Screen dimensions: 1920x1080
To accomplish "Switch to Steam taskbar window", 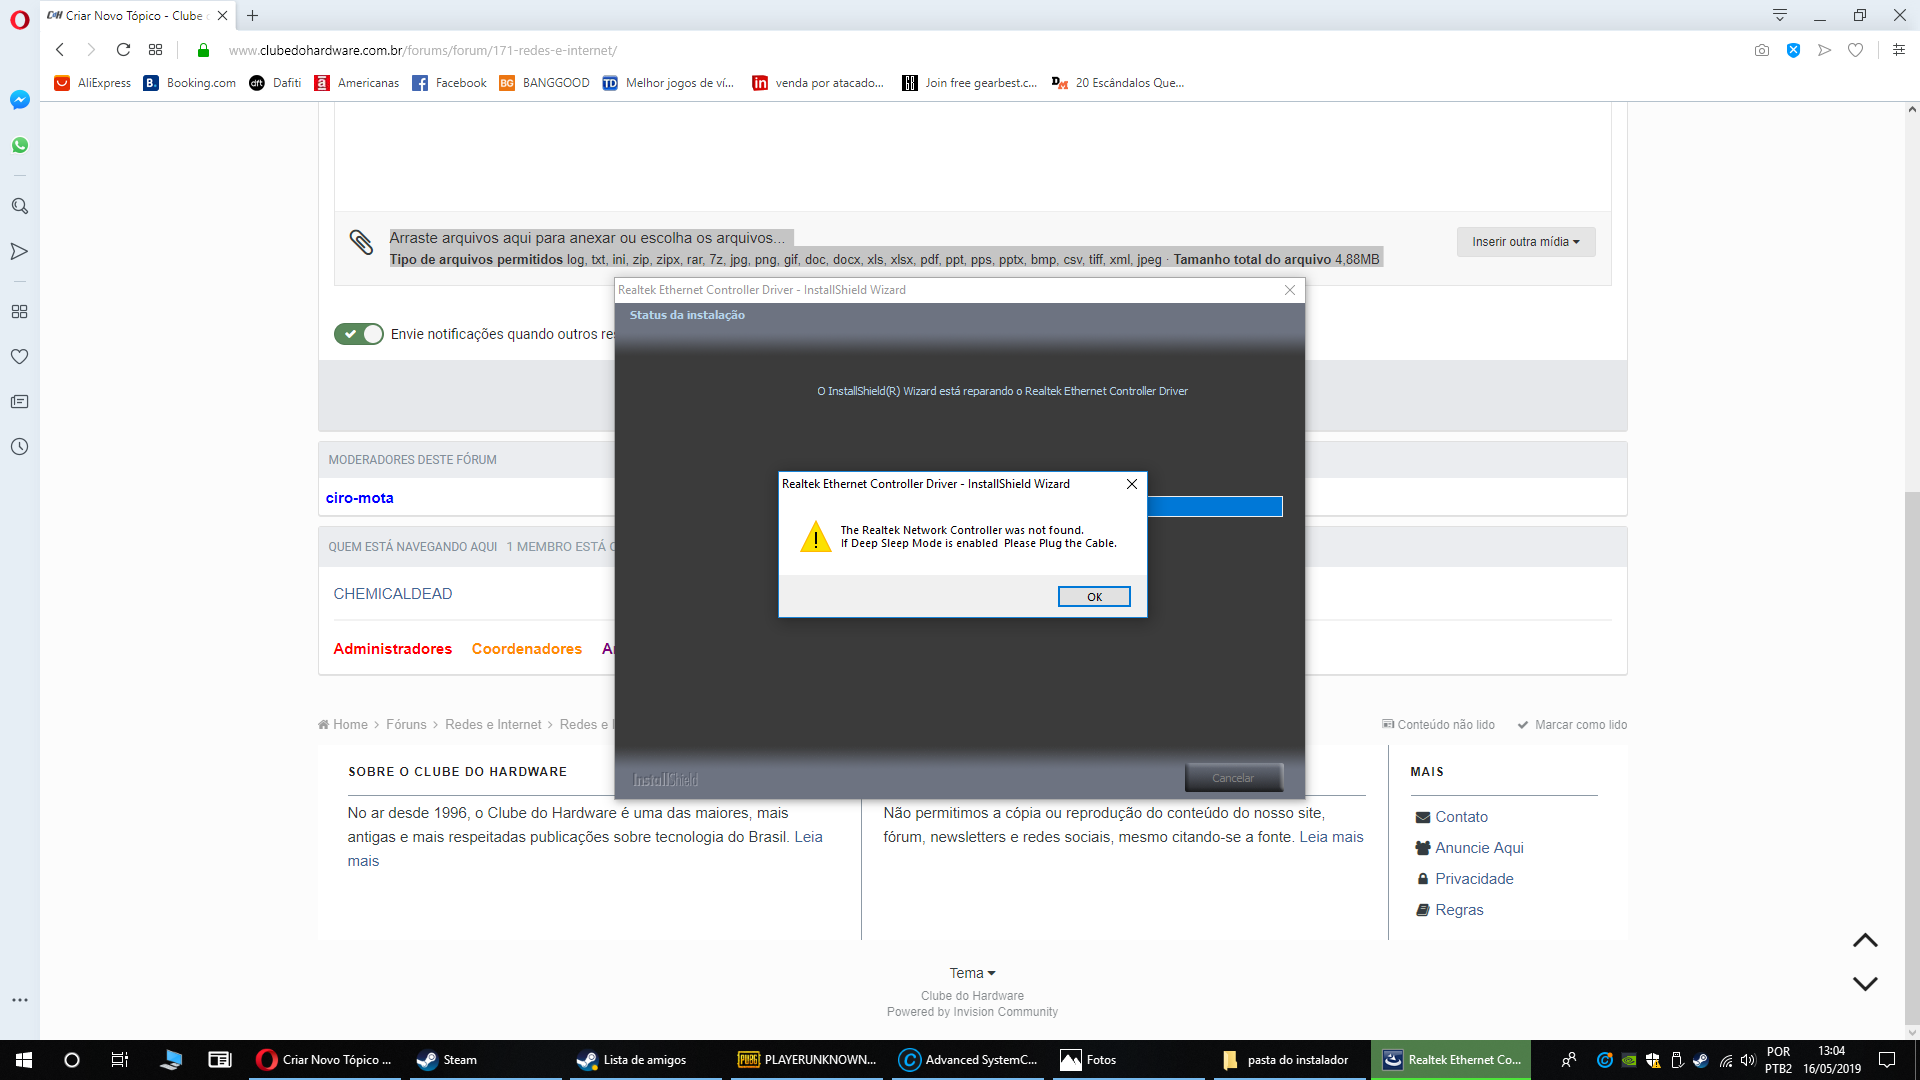I will [487, 1060].
